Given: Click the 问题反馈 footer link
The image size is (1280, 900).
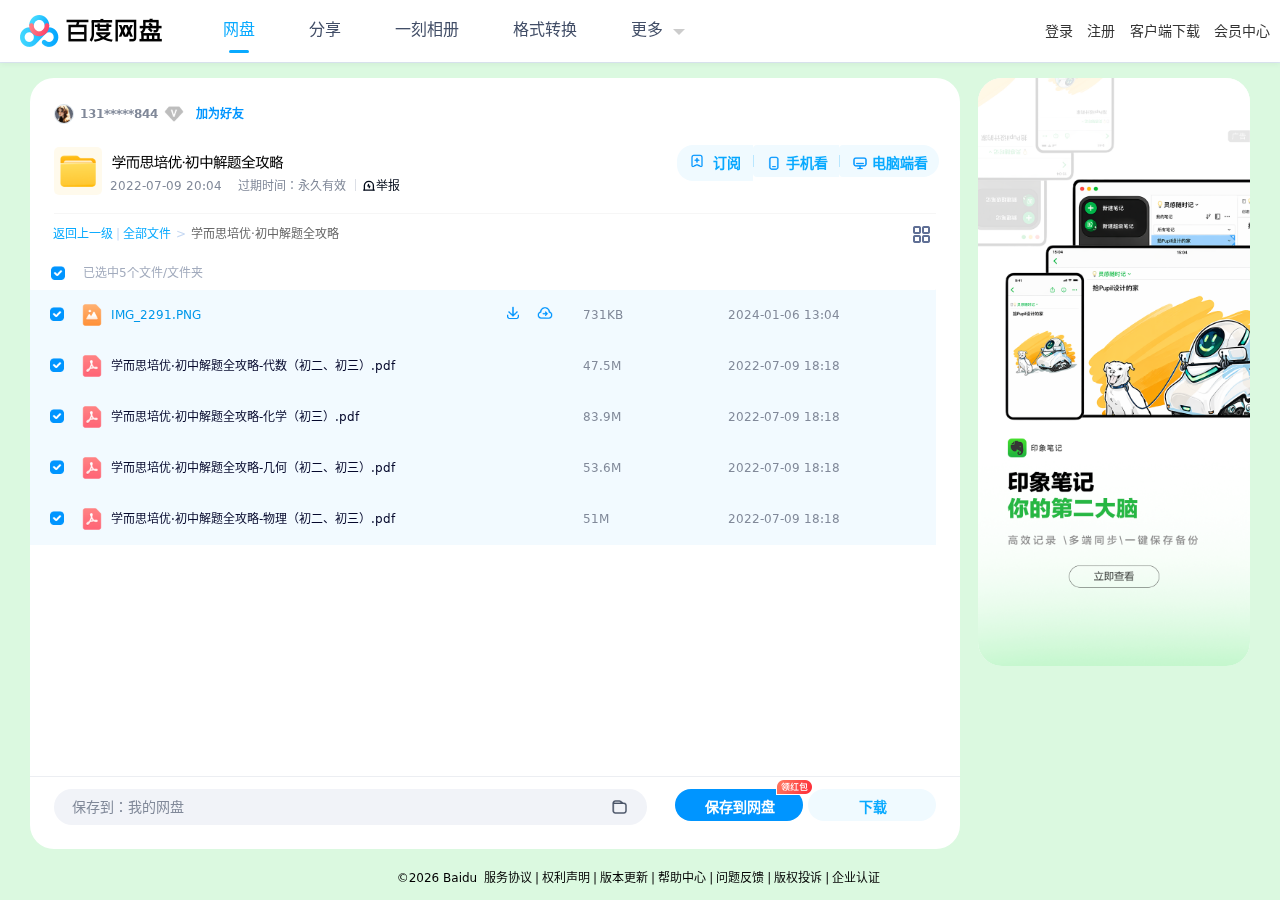Looking at the screenshot, I should point(740,878).
